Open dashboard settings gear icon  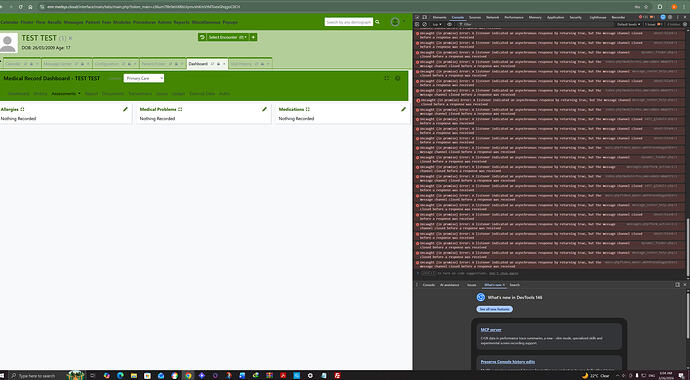398,78
